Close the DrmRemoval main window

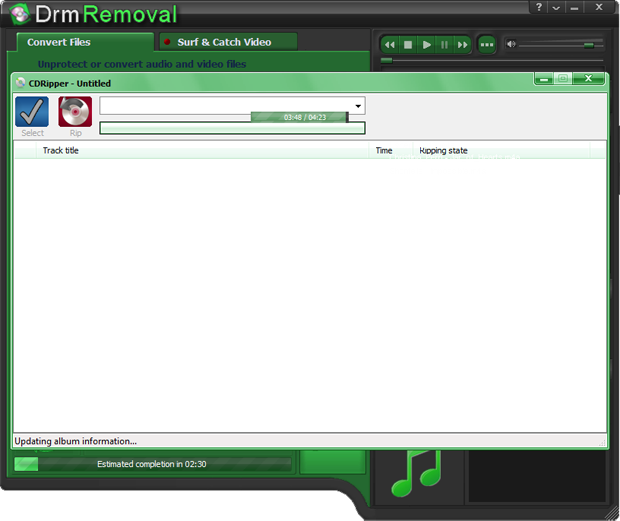coord(599,7)
